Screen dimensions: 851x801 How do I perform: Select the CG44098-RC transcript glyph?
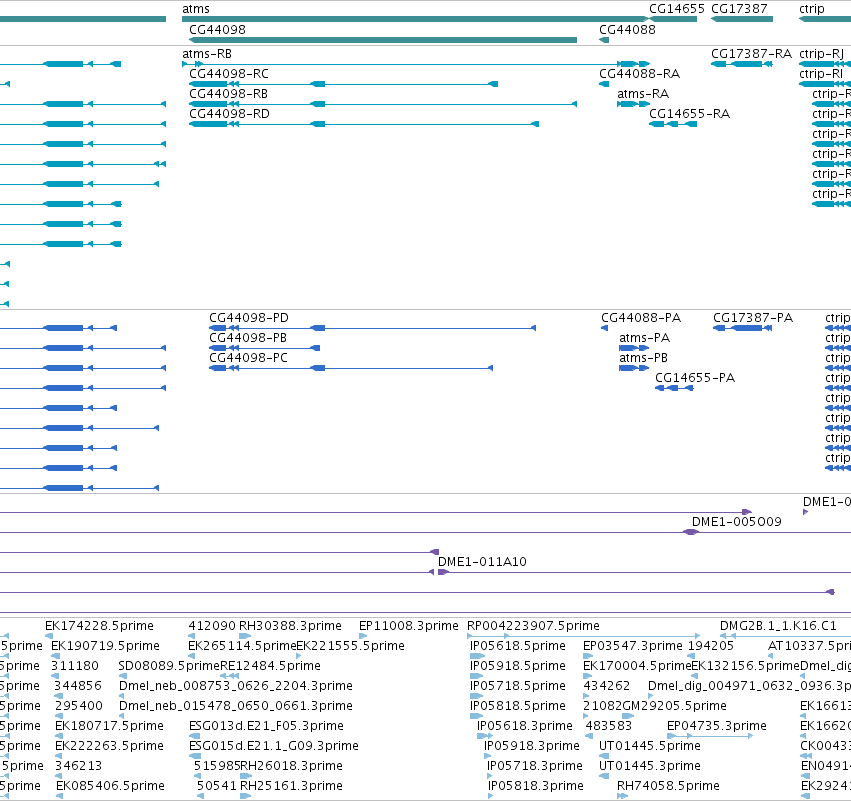pos(344,84)
